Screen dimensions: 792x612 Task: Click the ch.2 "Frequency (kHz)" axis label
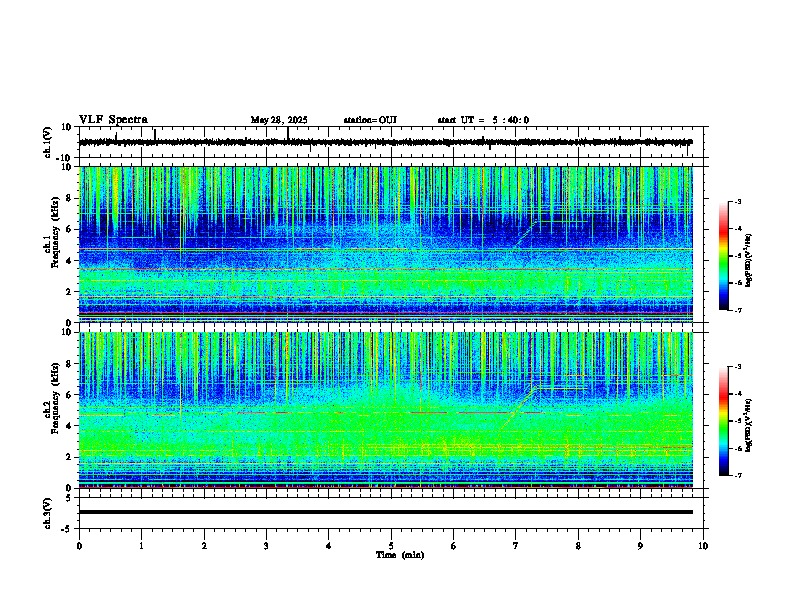tap(55, 398)
